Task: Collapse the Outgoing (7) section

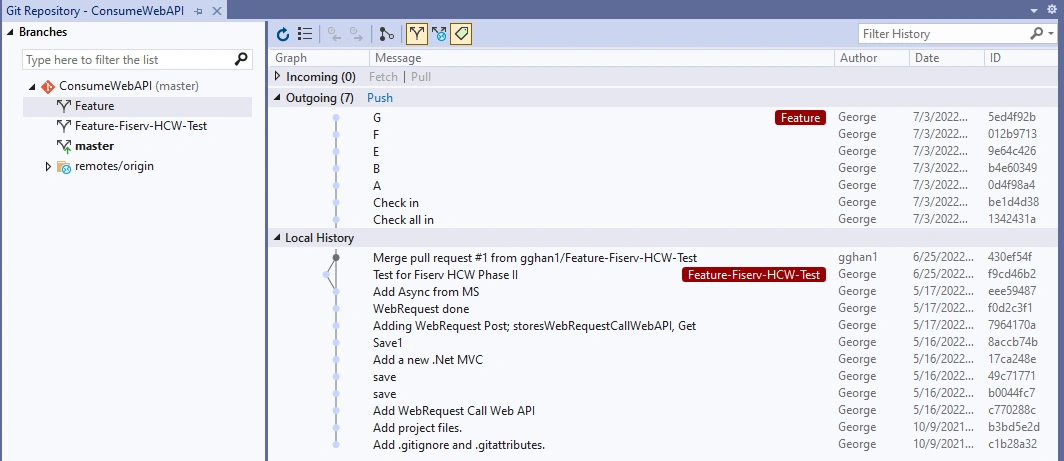Action: 277,98
